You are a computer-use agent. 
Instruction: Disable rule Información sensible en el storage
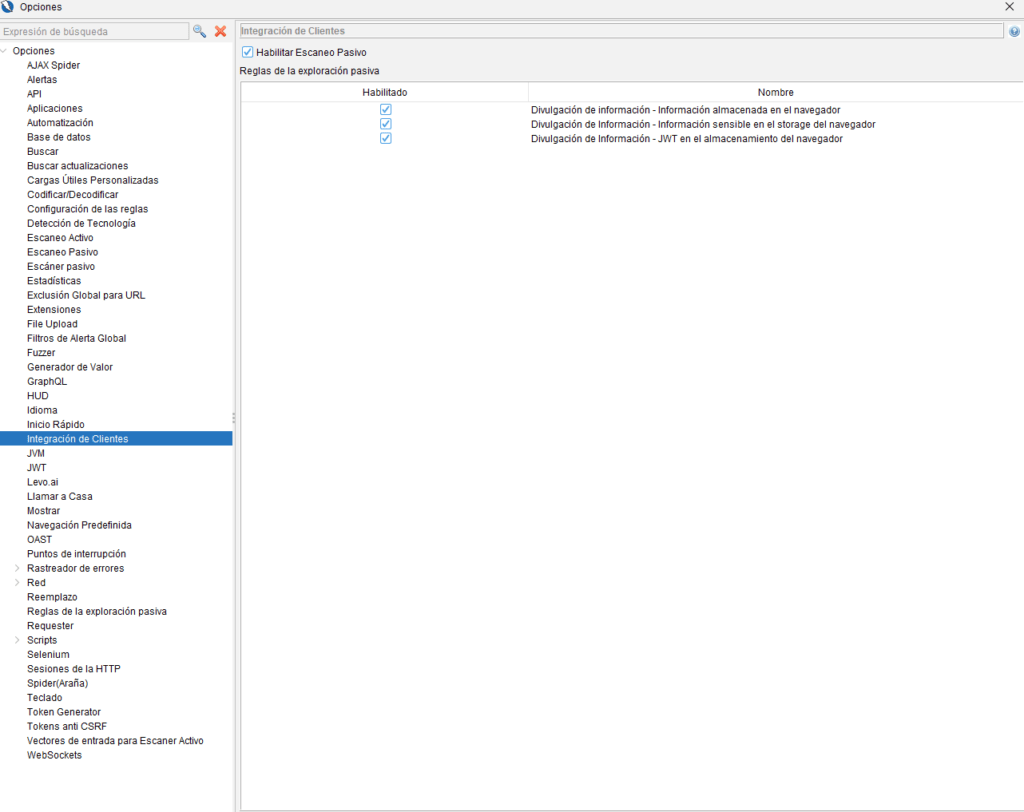pyautogui.click(x=385, y=124)
